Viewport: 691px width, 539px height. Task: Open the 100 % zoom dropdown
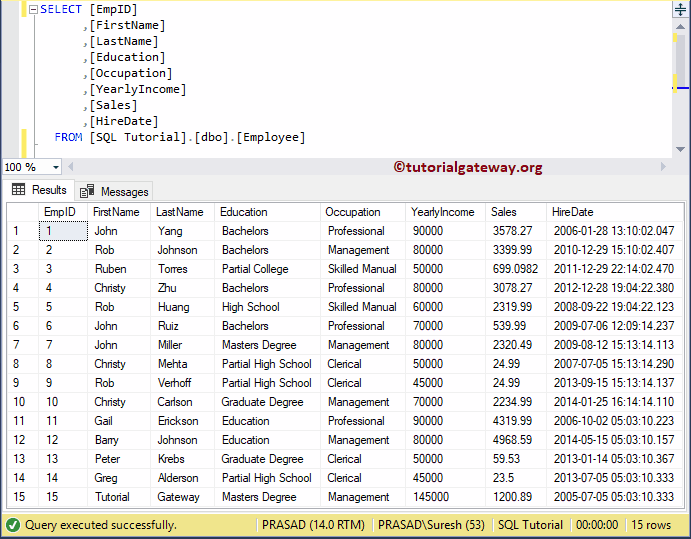click(x=56, y=167)
